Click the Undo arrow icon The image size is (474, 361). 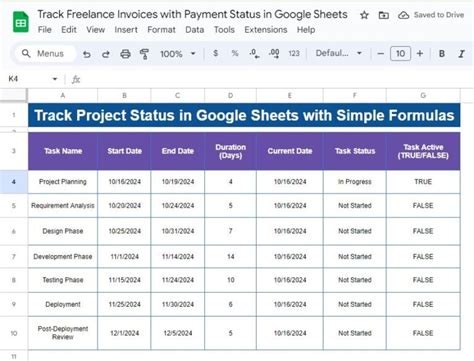[x=87, y=54]
